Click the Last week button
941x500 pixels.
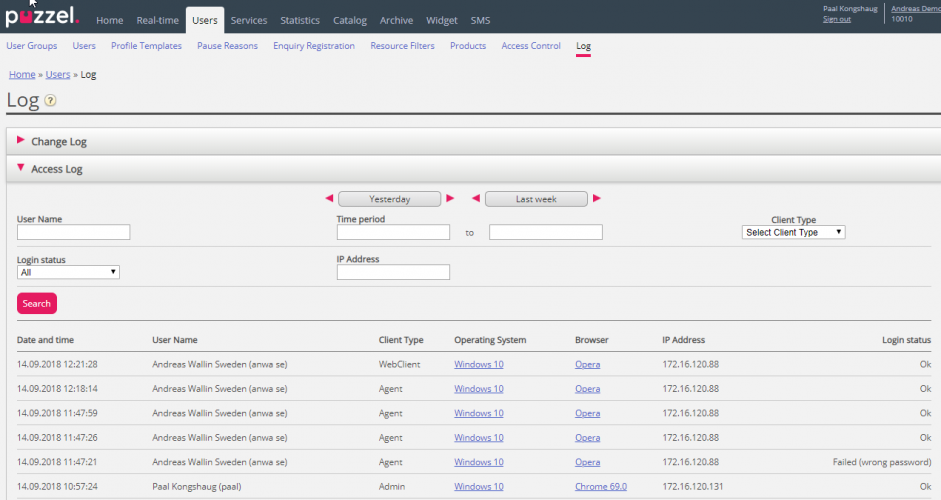pyautogui.click(x=536, y=199)
